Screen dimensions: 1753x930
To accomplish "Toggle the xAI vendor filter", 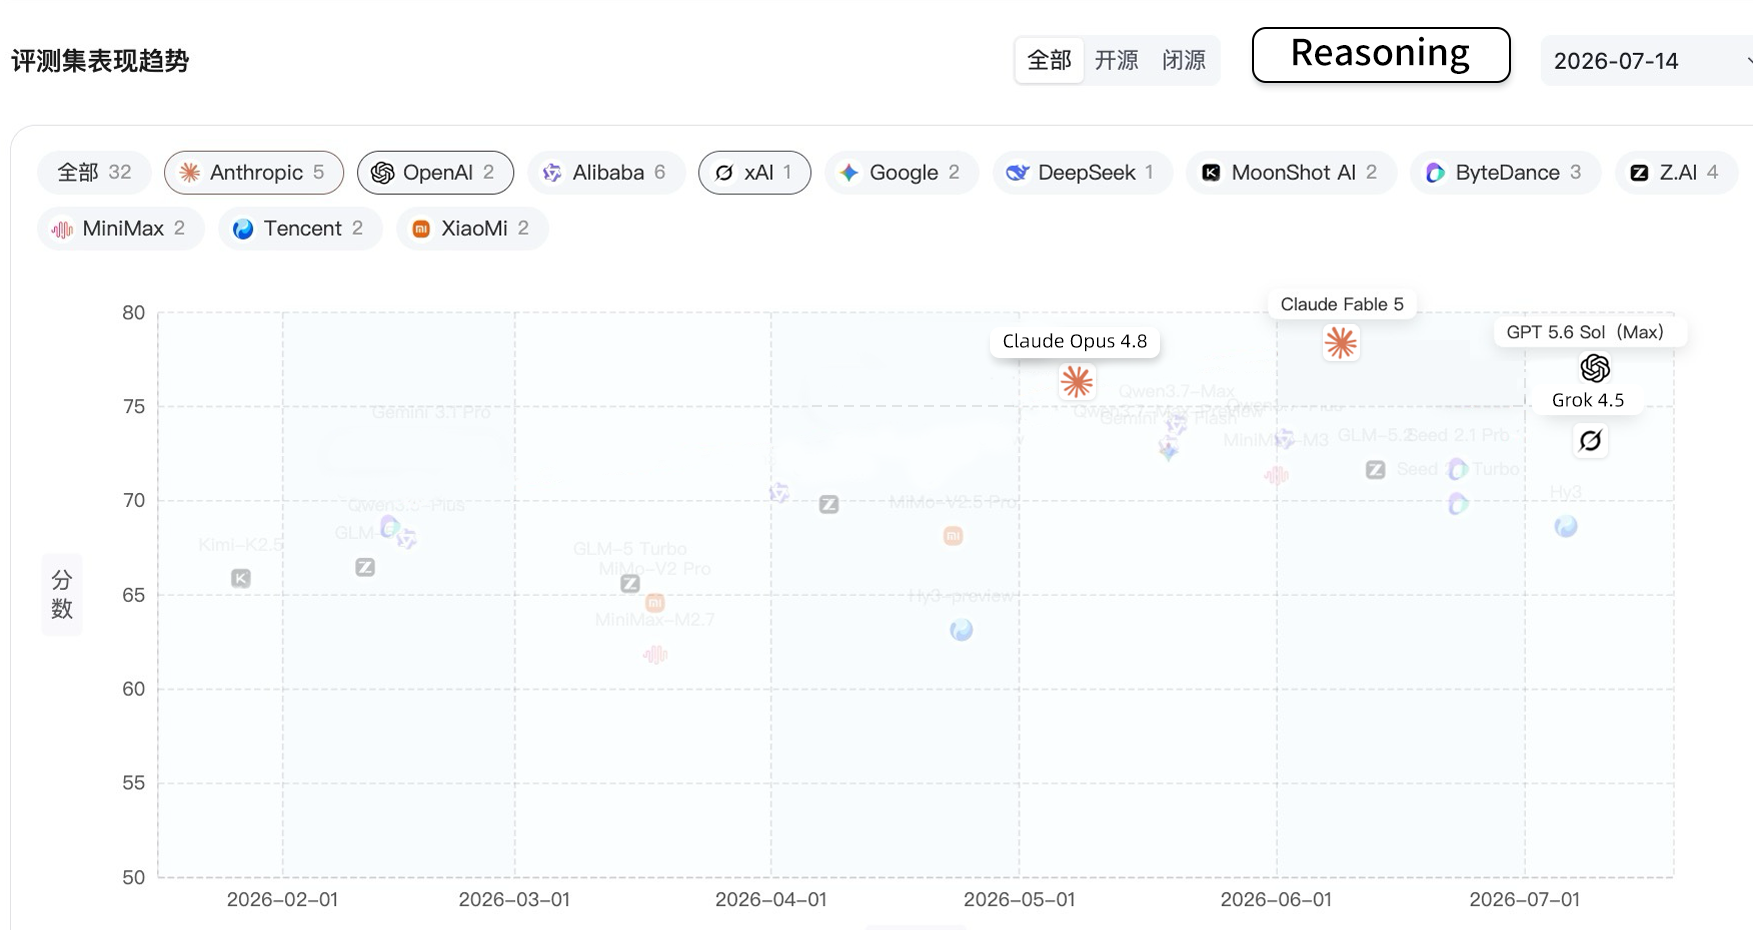I will pos(754,172).
